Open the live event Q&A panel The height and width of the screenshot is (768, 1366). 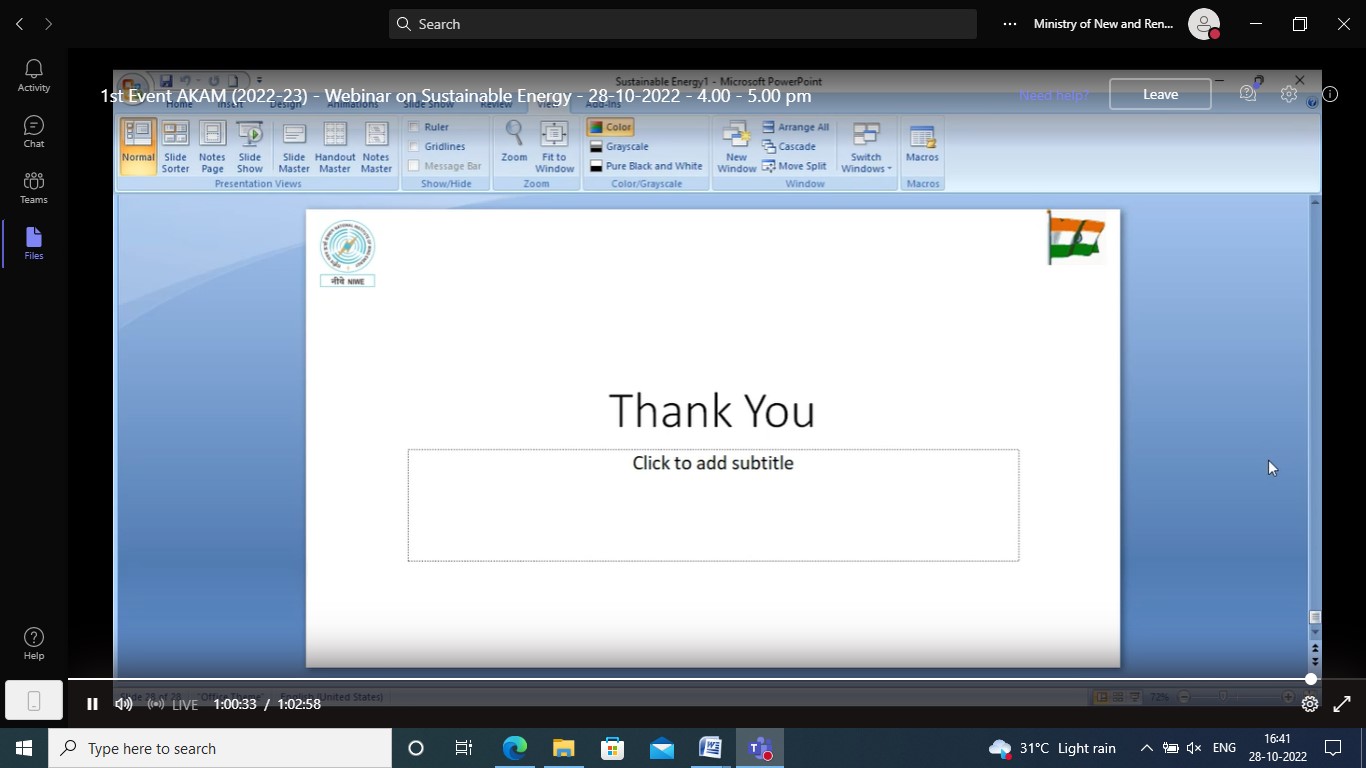click(1248, 94)
